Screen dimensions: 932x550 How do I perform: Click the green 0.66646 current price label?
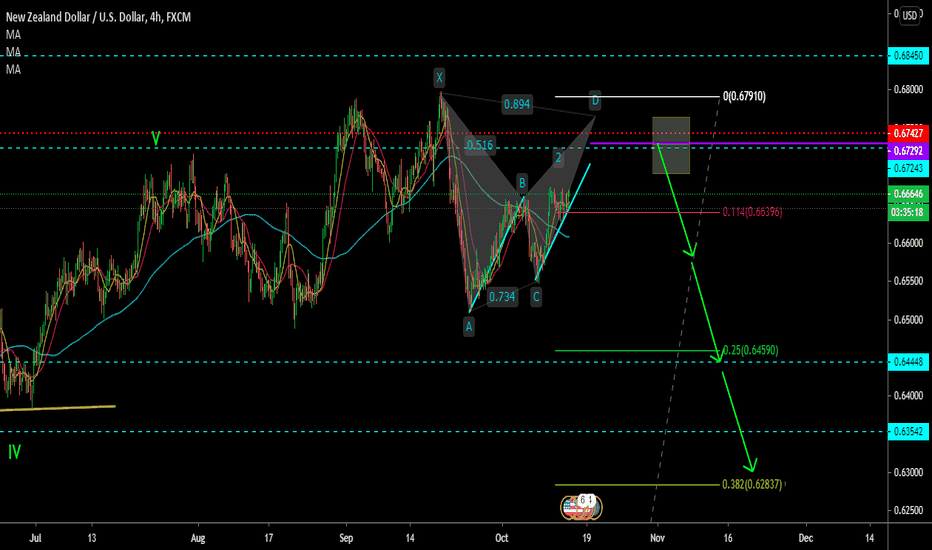(x=908, y=194)
